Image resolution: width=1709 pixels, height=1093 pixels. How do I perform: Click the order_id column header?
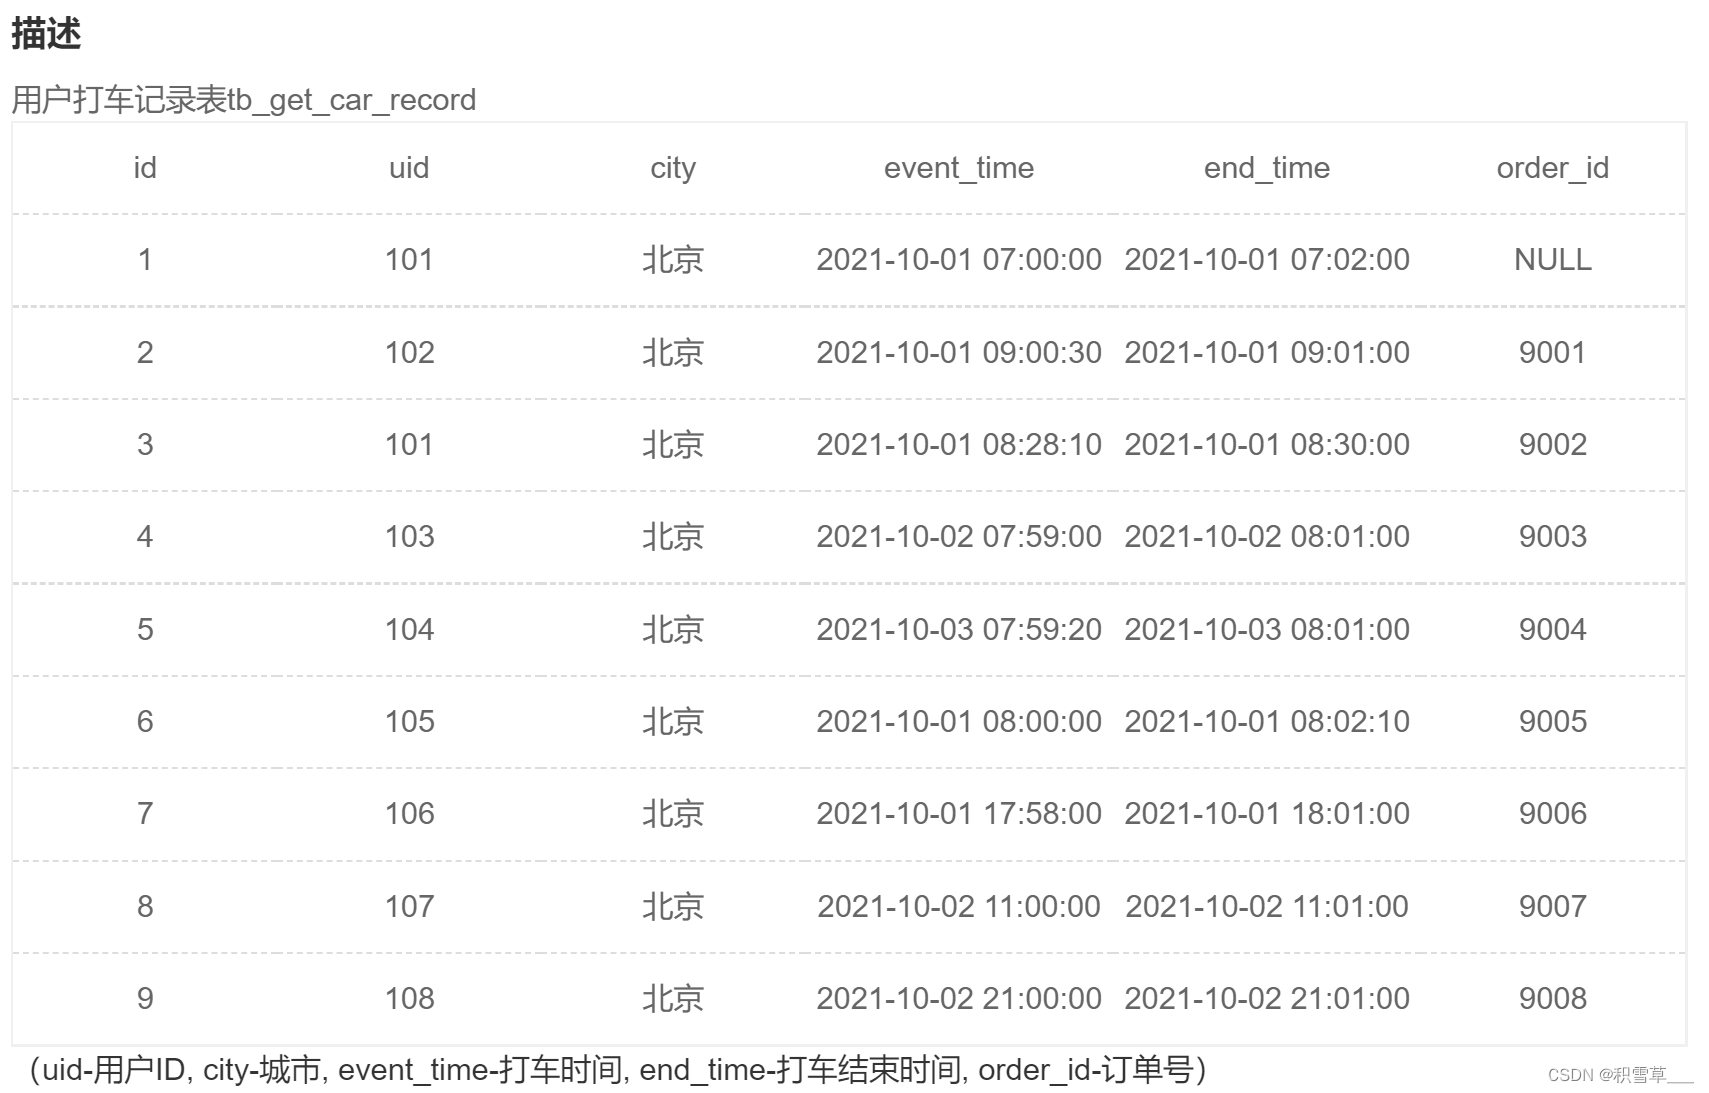[x=1551, y=168]
